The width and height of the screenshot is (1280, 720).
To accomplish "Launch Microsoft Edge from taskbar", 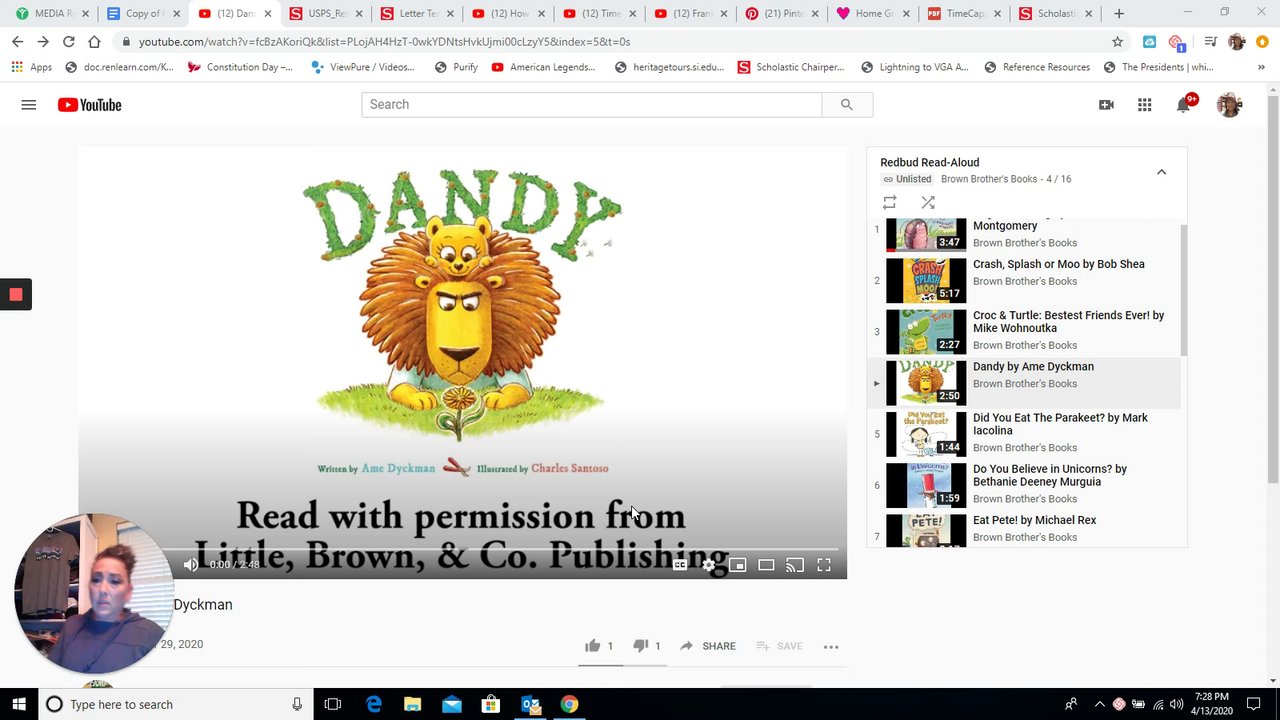I will (373, 704).
